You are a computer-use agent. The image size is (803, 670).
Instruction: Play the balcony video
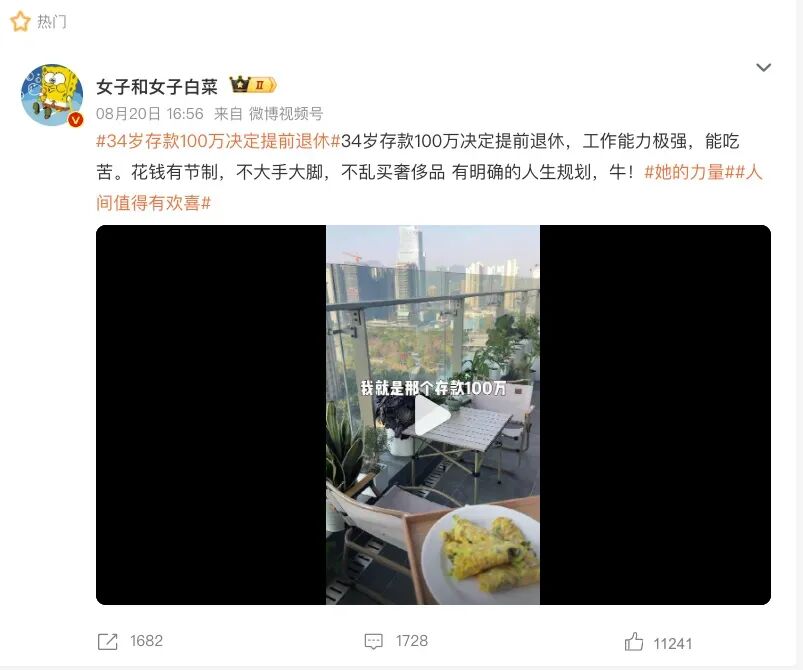pos(432,415)
